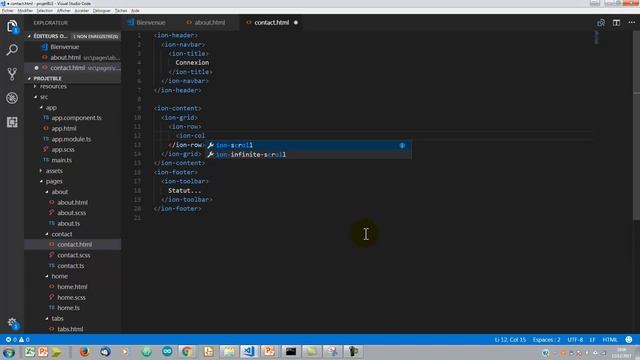Open the Aide menu
This screenshot has height=360, width=640.
coord(136,11)
